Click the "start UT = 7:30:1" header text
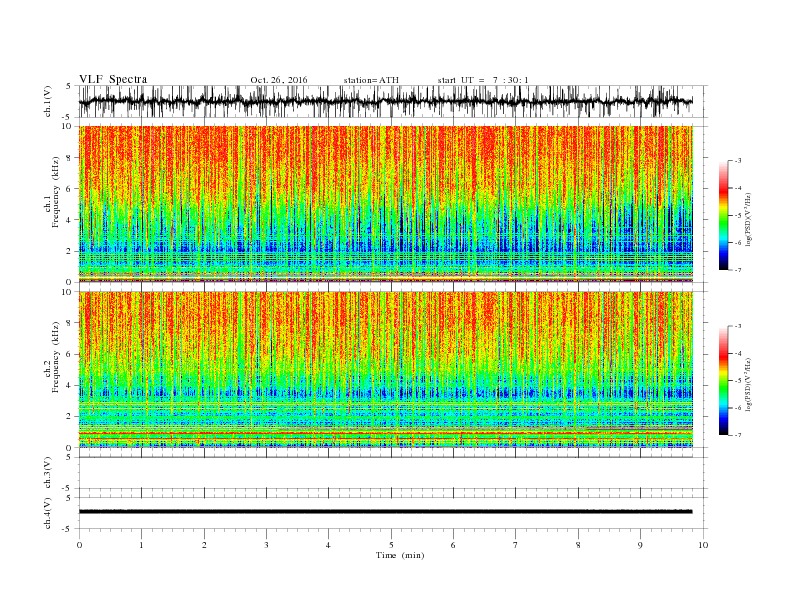792x612 pixels. tap(483, 80)
